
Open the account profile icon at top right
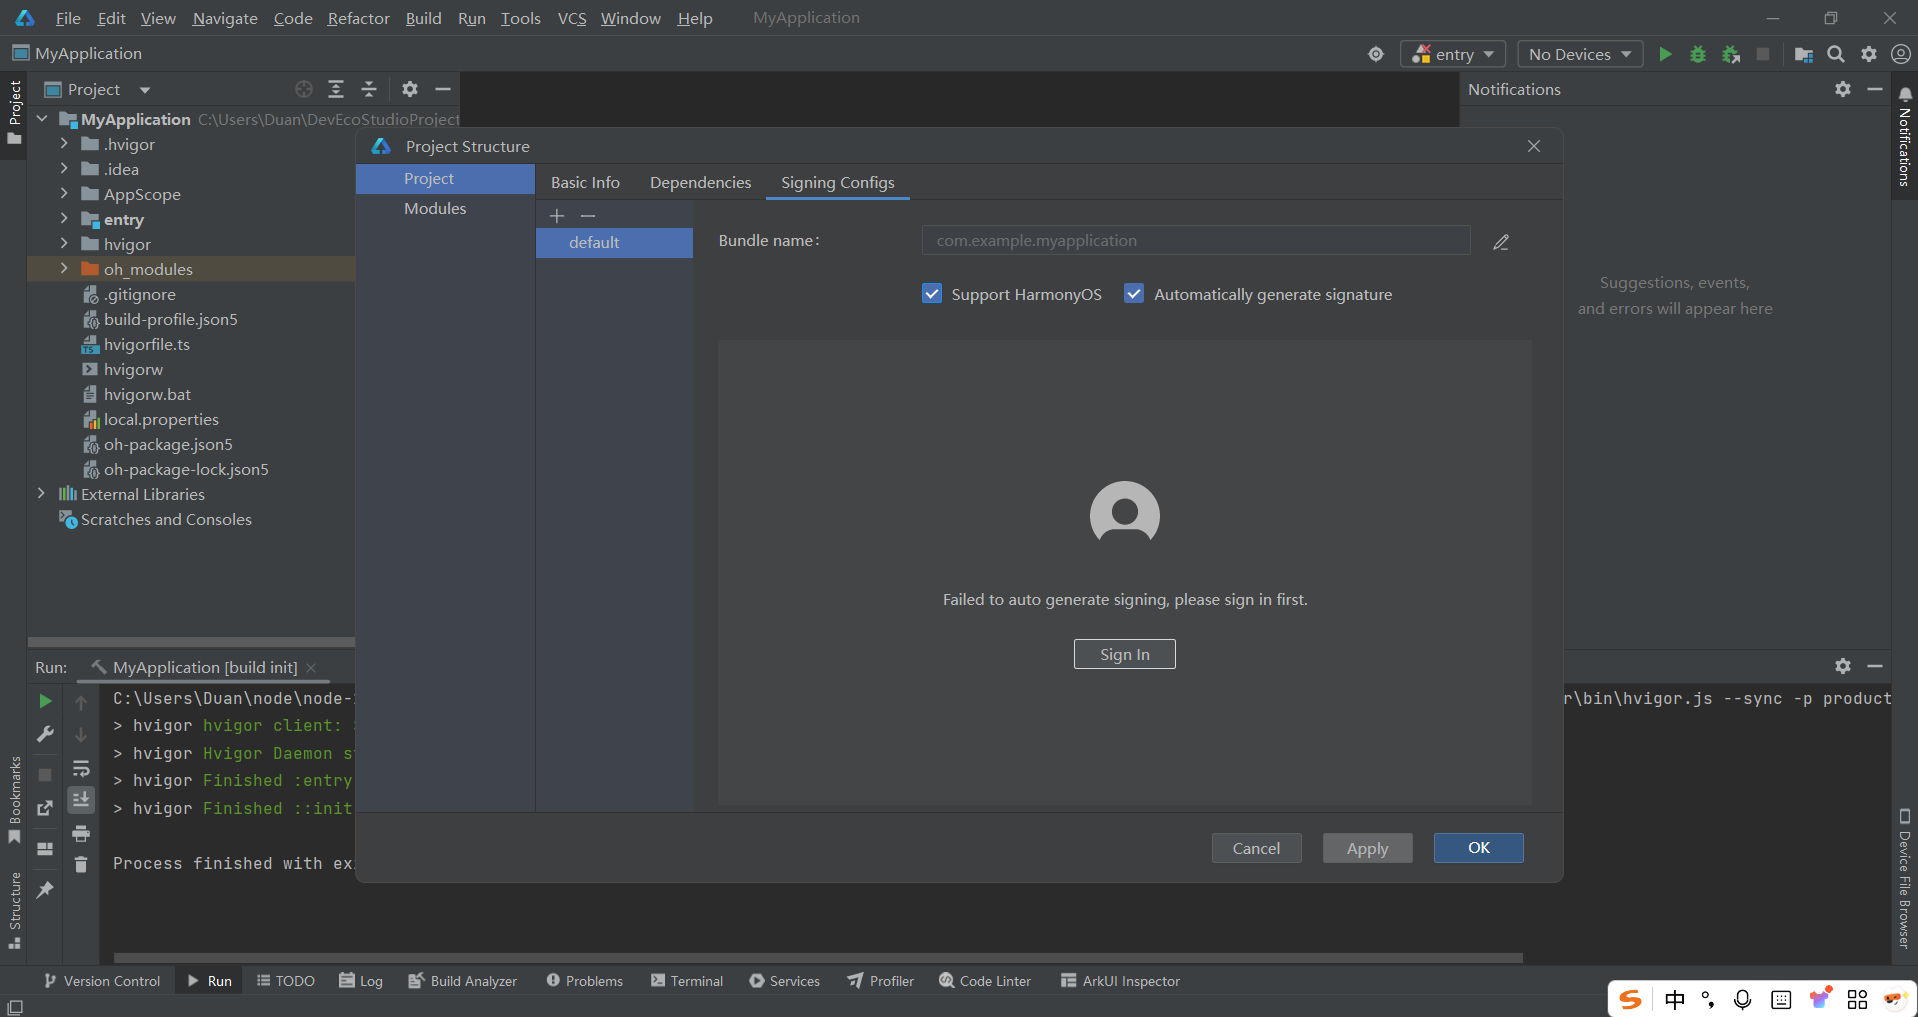[x=1901, y=54]
